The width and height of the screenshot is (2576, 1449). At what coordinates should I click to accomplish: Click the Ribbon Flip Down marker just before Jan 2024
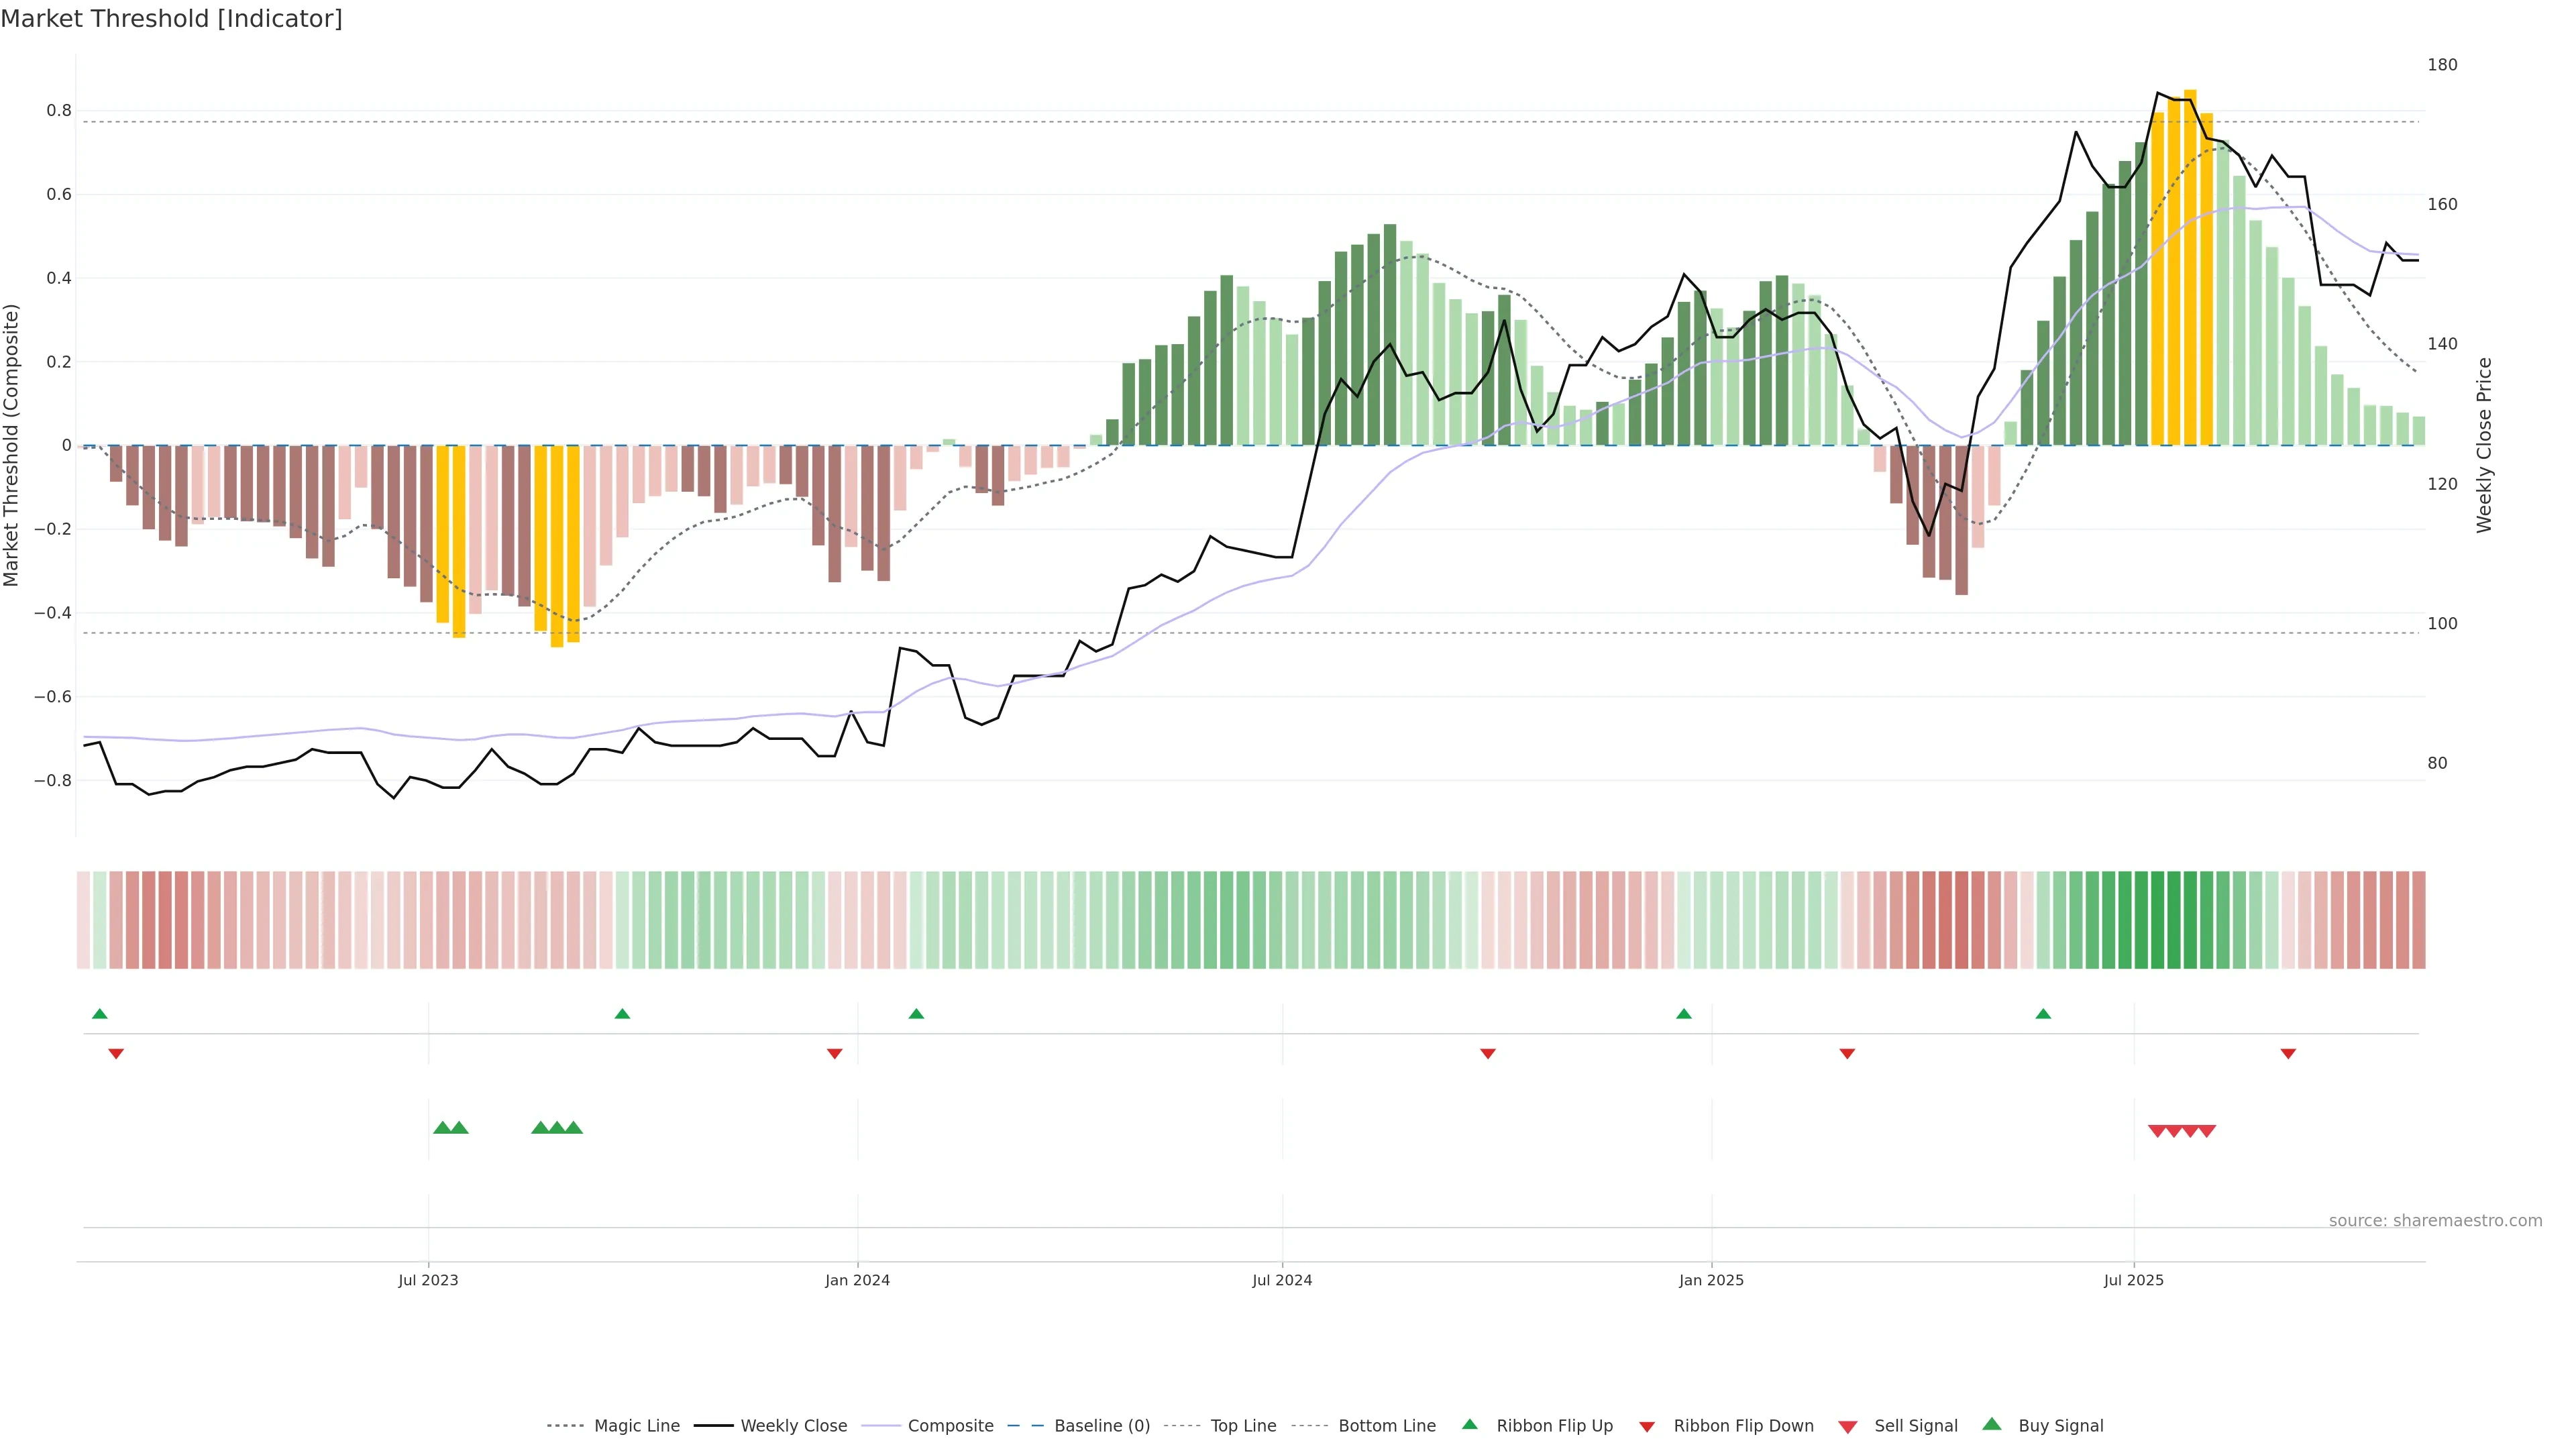835,1053
